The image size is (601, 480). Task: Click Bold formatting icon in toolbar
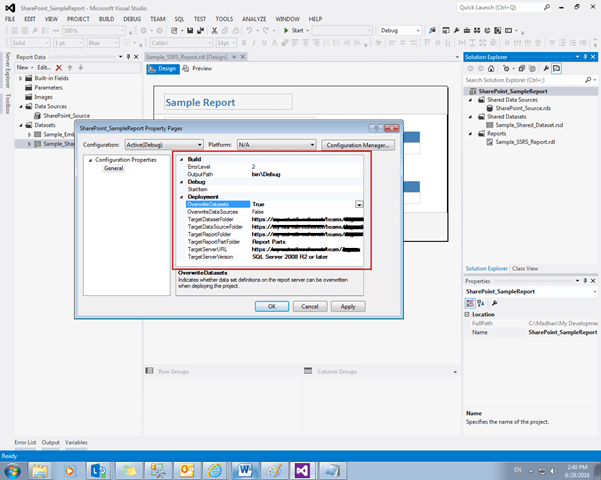244,43
